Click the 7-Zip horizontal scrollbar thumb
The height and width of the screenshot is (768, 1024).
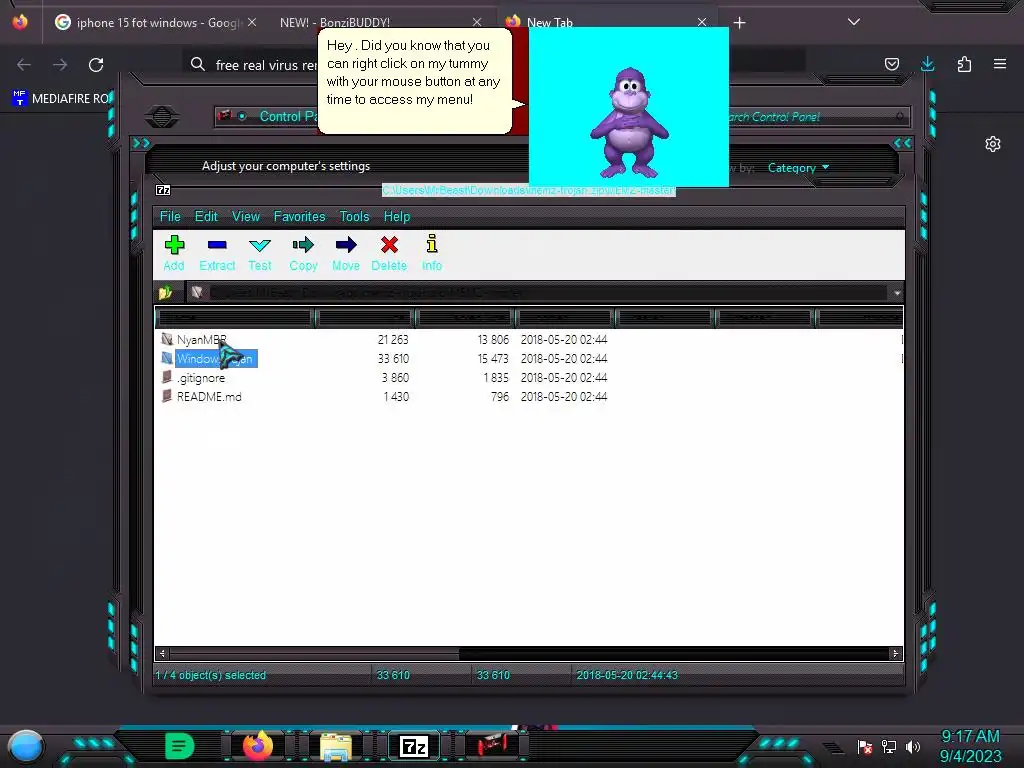[x=314, y=653]
